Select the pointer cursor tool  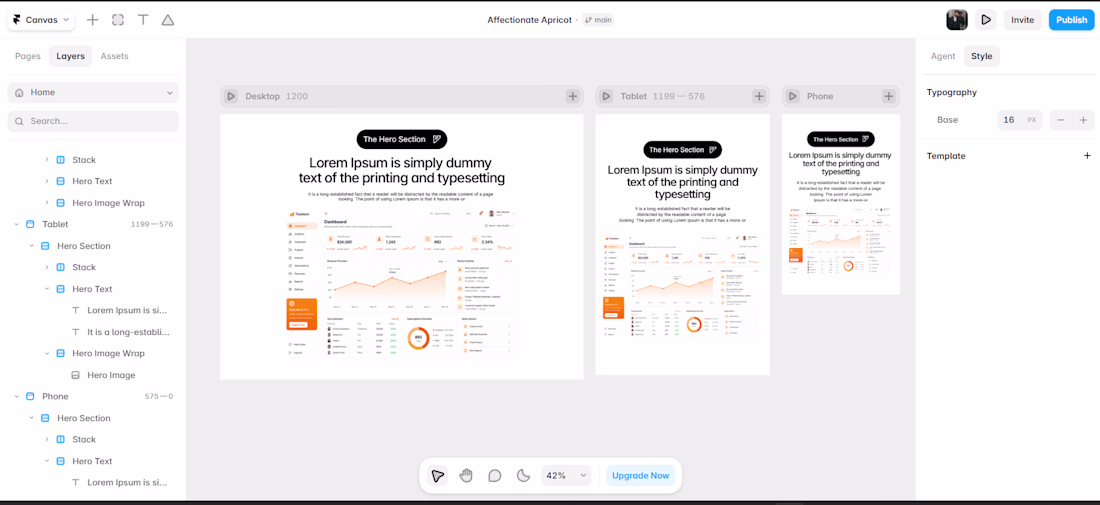click(438, 476)
